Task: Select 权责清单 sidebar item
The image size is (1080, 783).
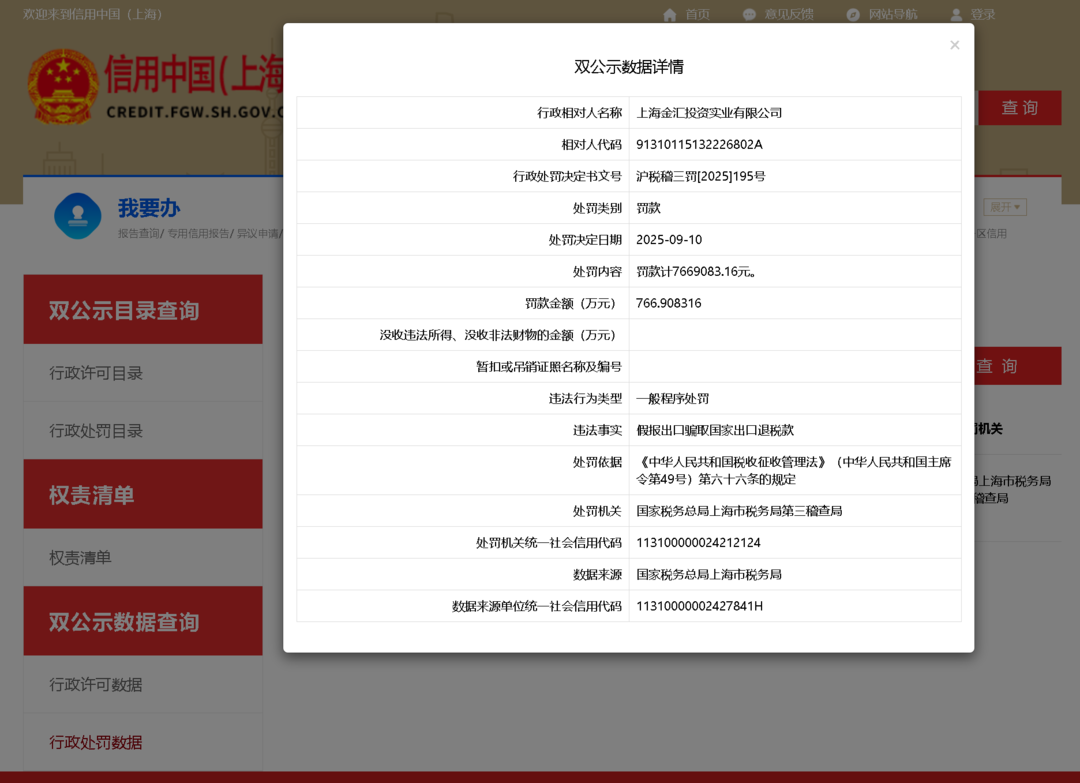Action: (81, 558)
